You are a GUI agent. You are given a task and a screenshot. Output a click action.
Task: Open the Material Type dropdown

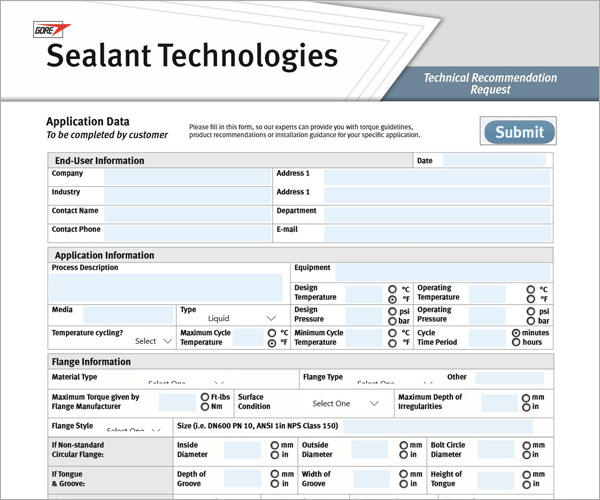[x=186, y=382]
